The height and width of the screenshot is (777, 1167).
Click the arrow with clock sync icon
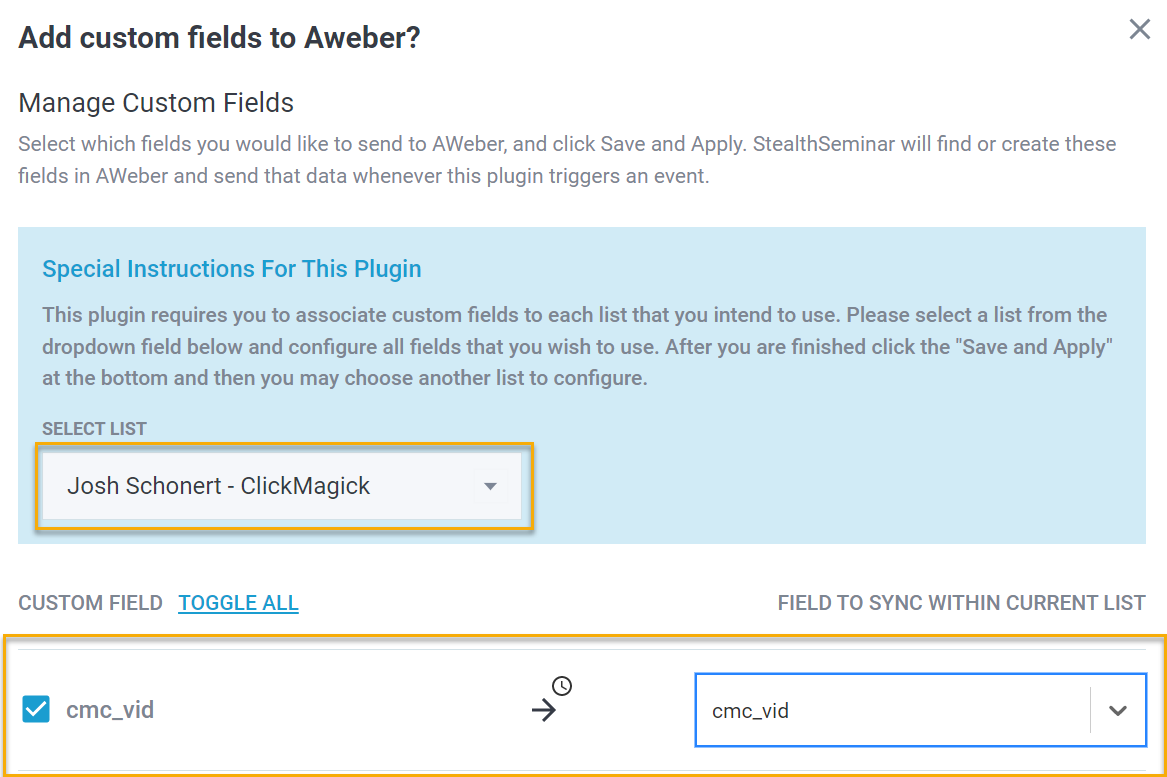(550, 702)
